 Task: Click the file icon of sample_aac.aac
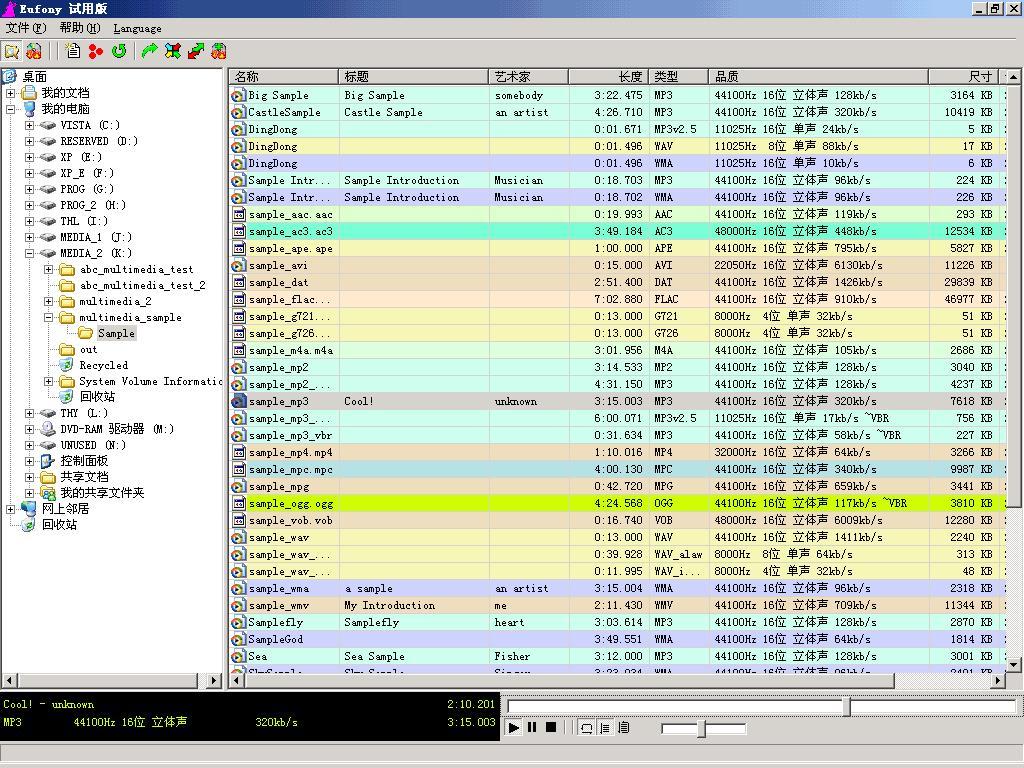pyautogui.click(x=238, y=214)
